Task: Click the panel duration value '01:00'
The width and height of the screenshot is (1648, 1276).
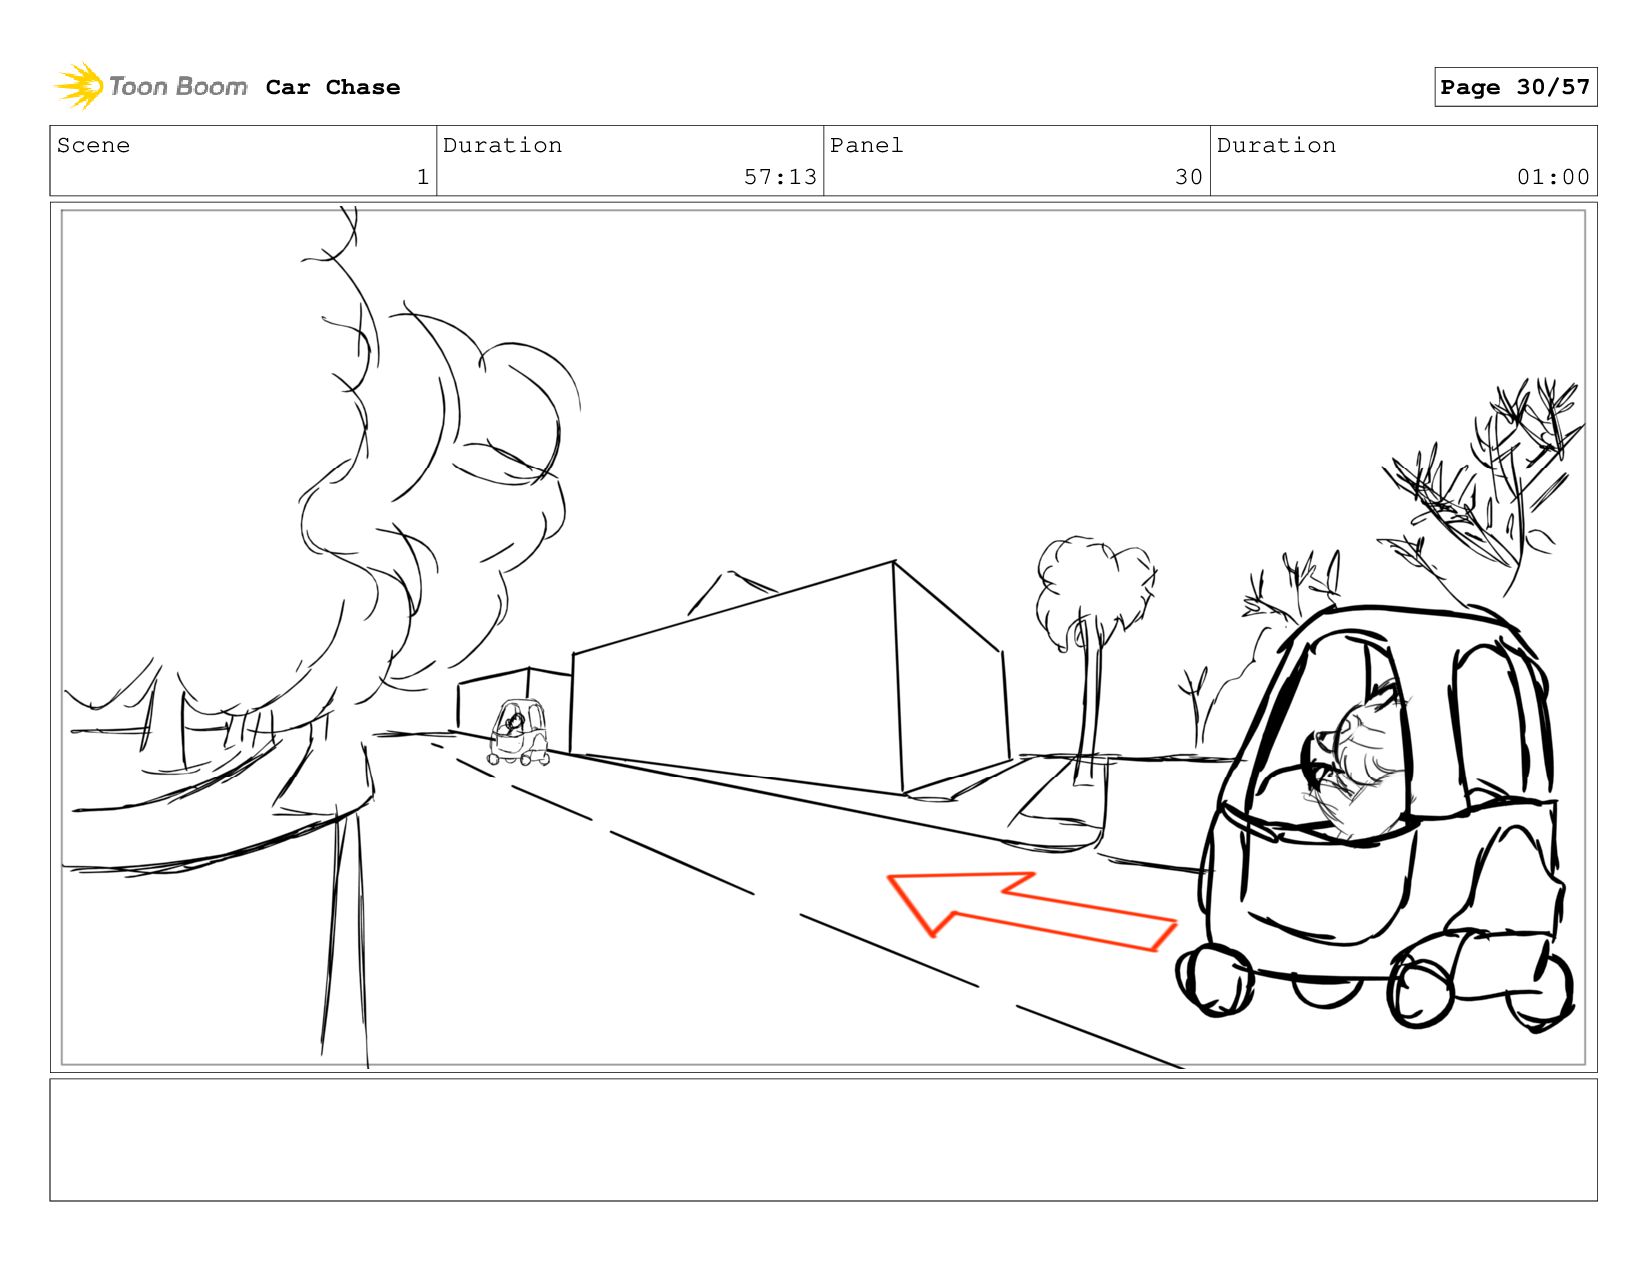Action: pyautogui.click(x=1553, y=177)
